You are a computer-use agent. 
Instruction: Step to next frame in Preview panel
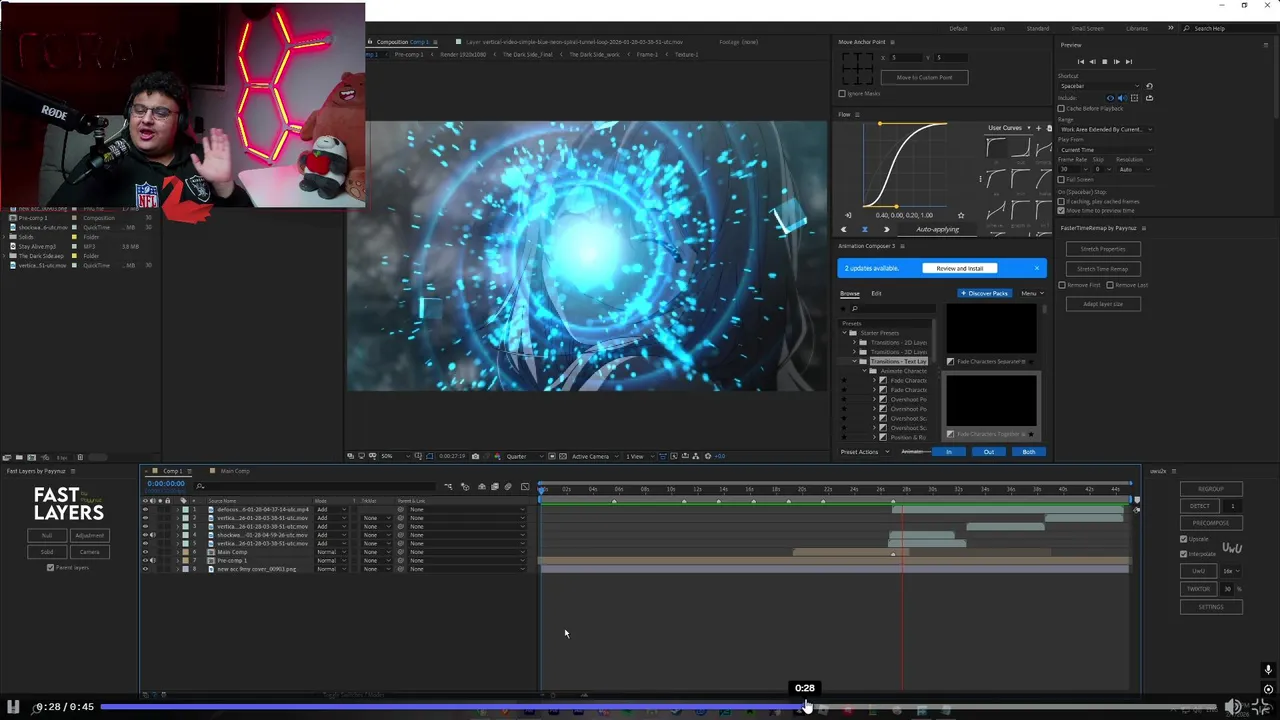1117,62
